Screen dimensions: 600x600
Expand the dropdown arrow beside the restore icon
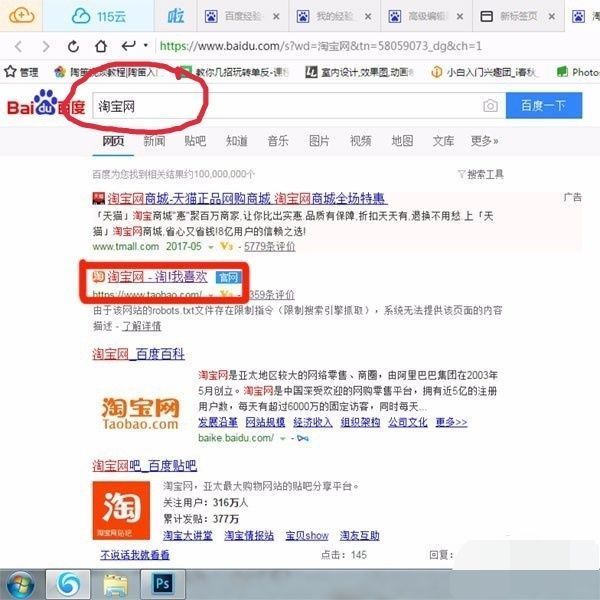[146, 45]
